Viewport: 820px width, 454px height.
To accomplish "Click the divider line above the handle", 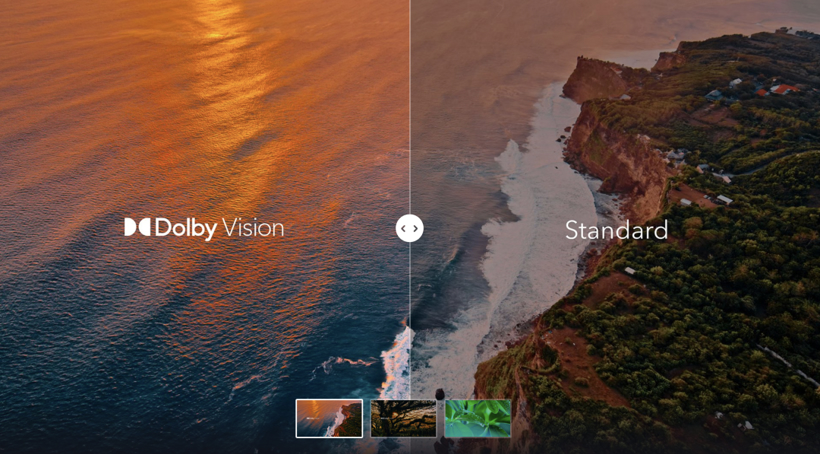I will (409, 107).
